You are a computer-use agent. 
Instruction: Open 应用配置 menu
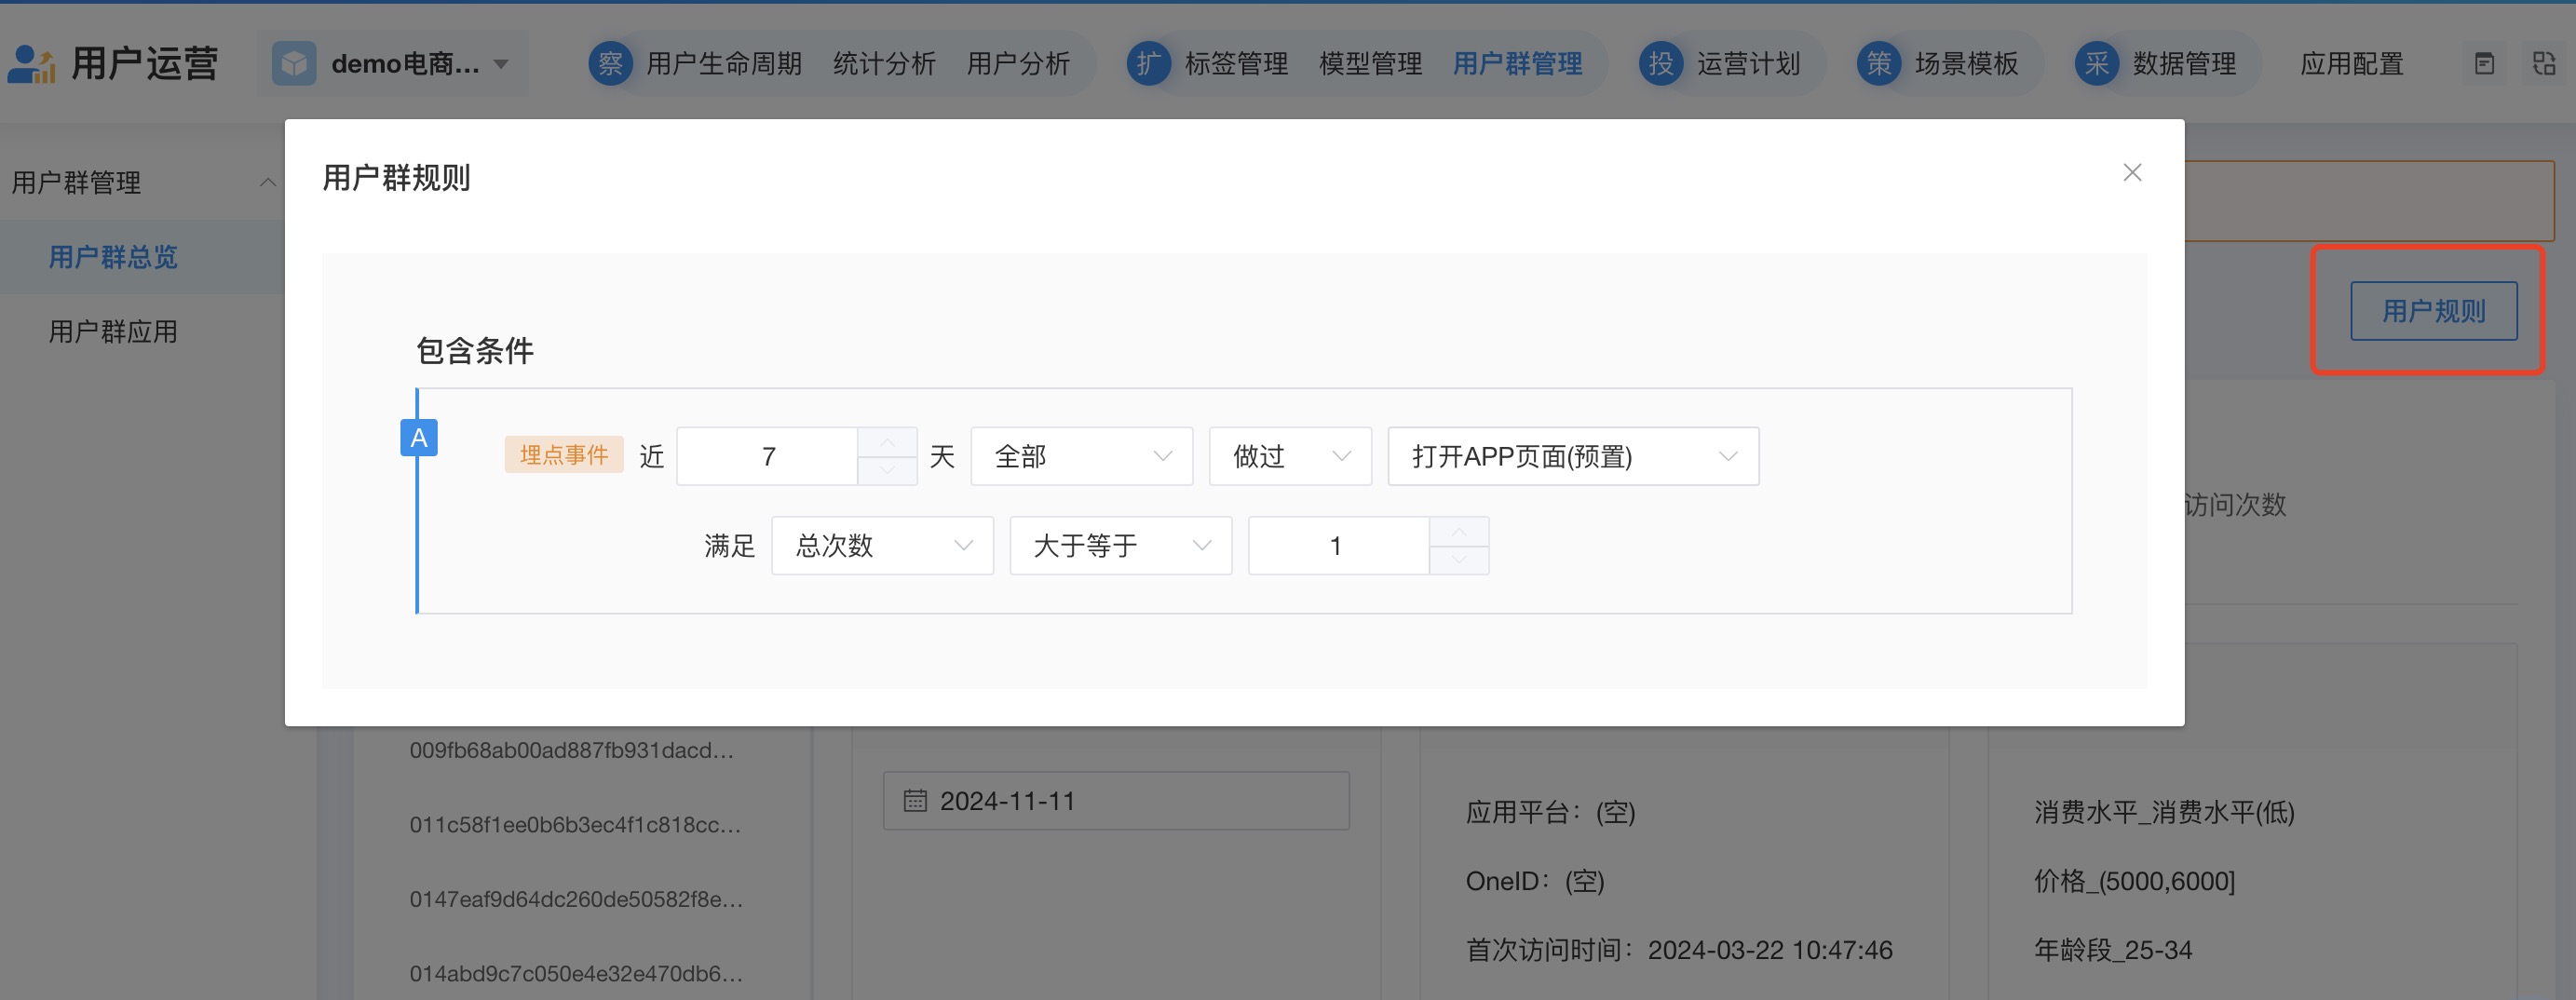coord(2351,64)
